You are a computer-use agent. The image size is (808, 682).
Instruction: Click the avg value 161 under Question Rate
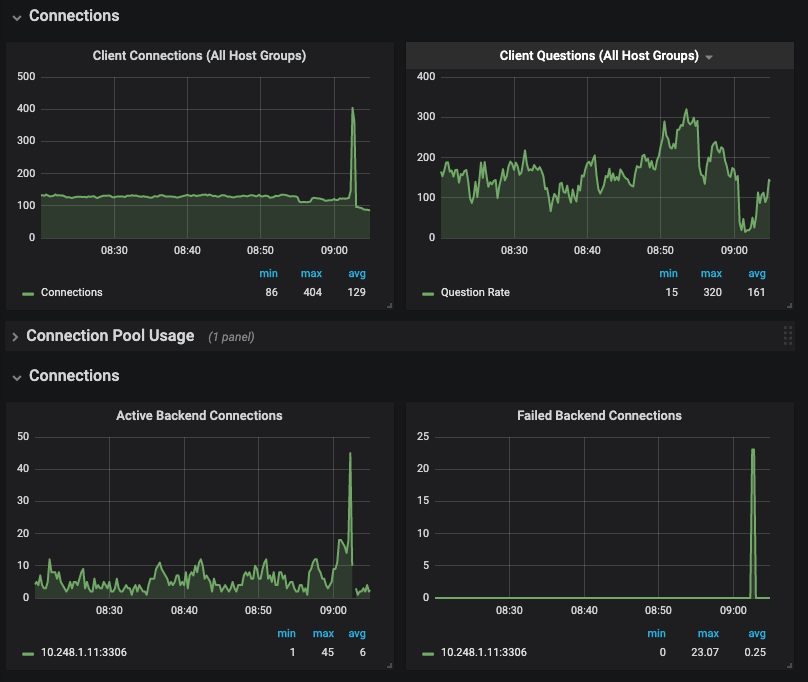[x=757, y=292]
